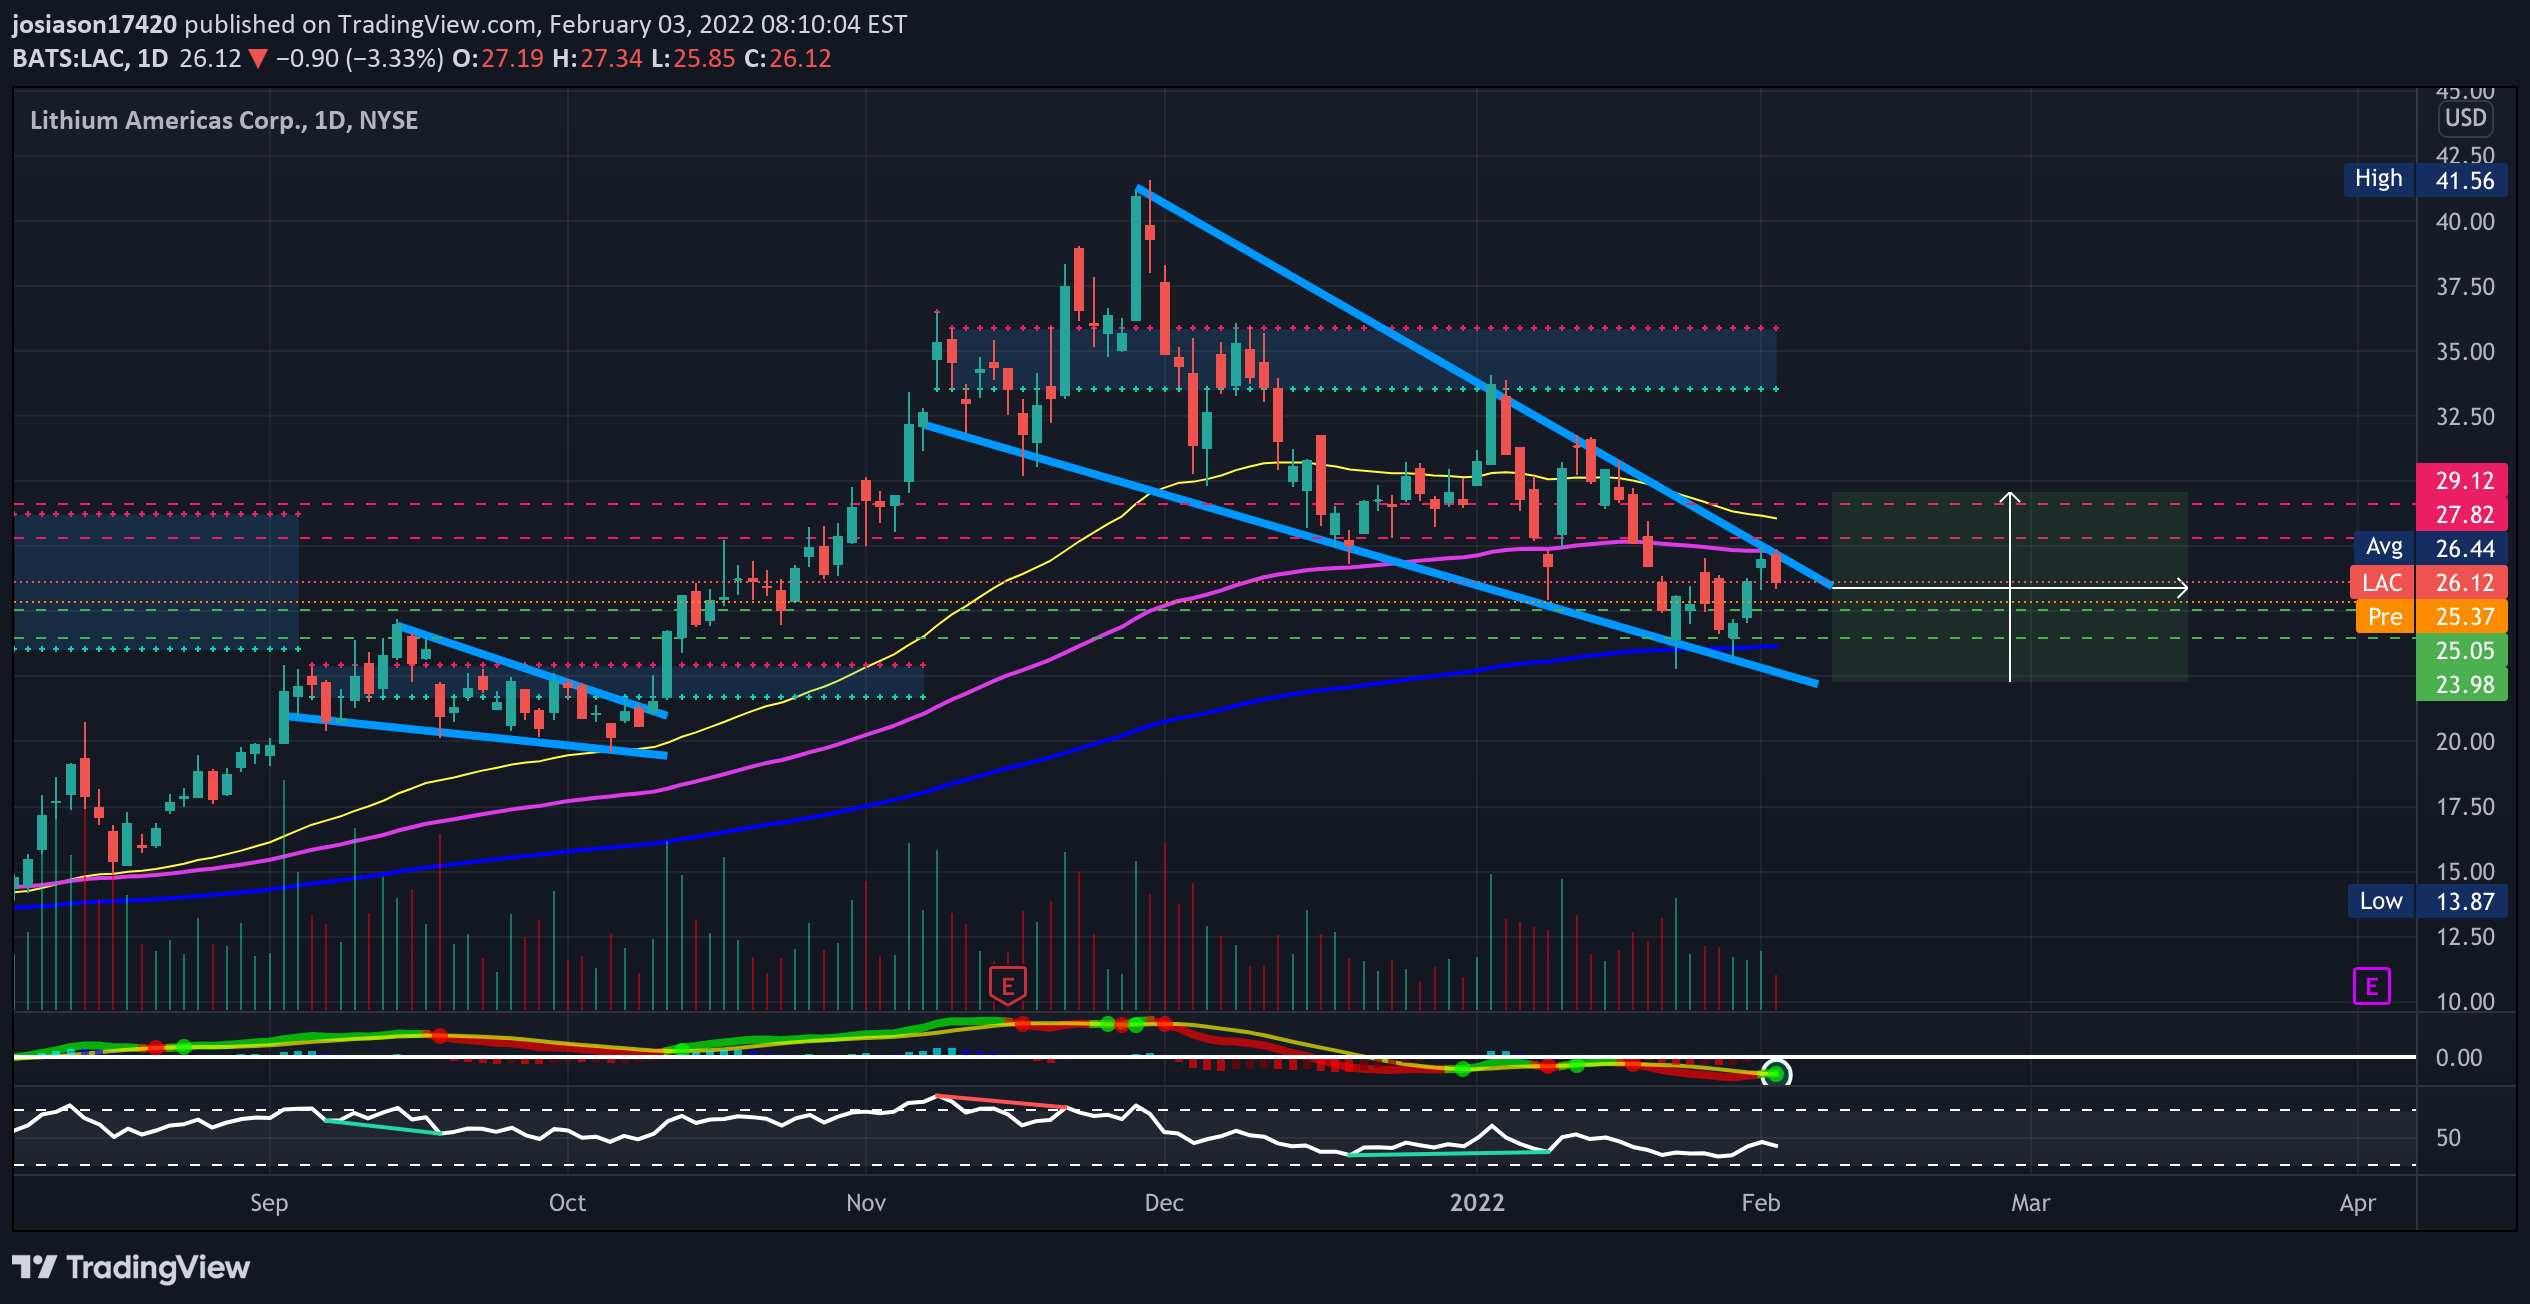Viewport: 2530px width, 1304px height.
Task: Click the Avg 26.44 price label
Action: pos(2431,548)
